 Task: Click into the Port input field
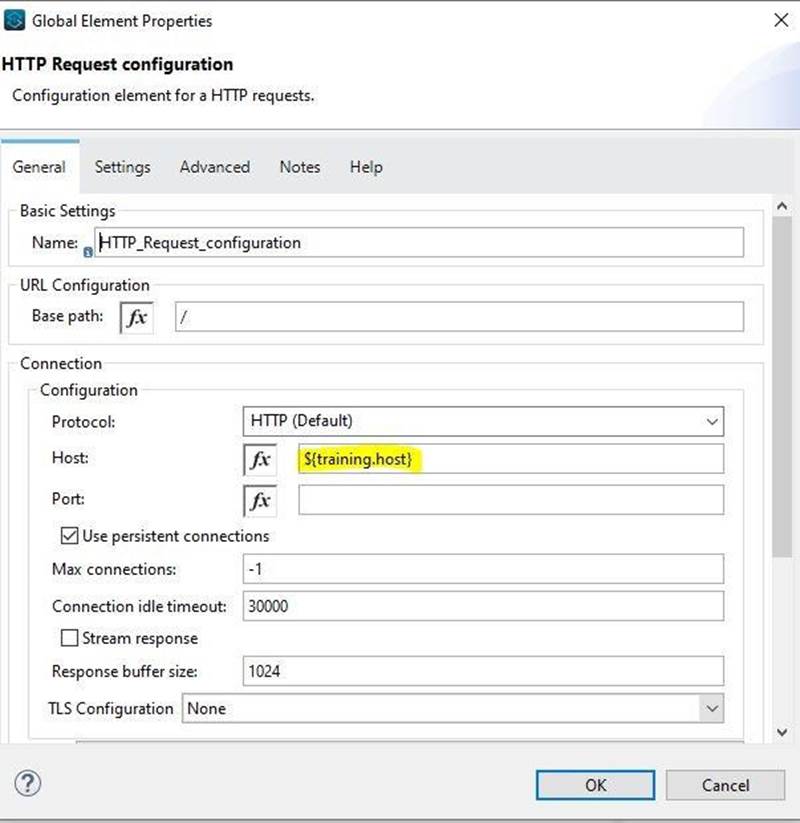pos(510,500)
